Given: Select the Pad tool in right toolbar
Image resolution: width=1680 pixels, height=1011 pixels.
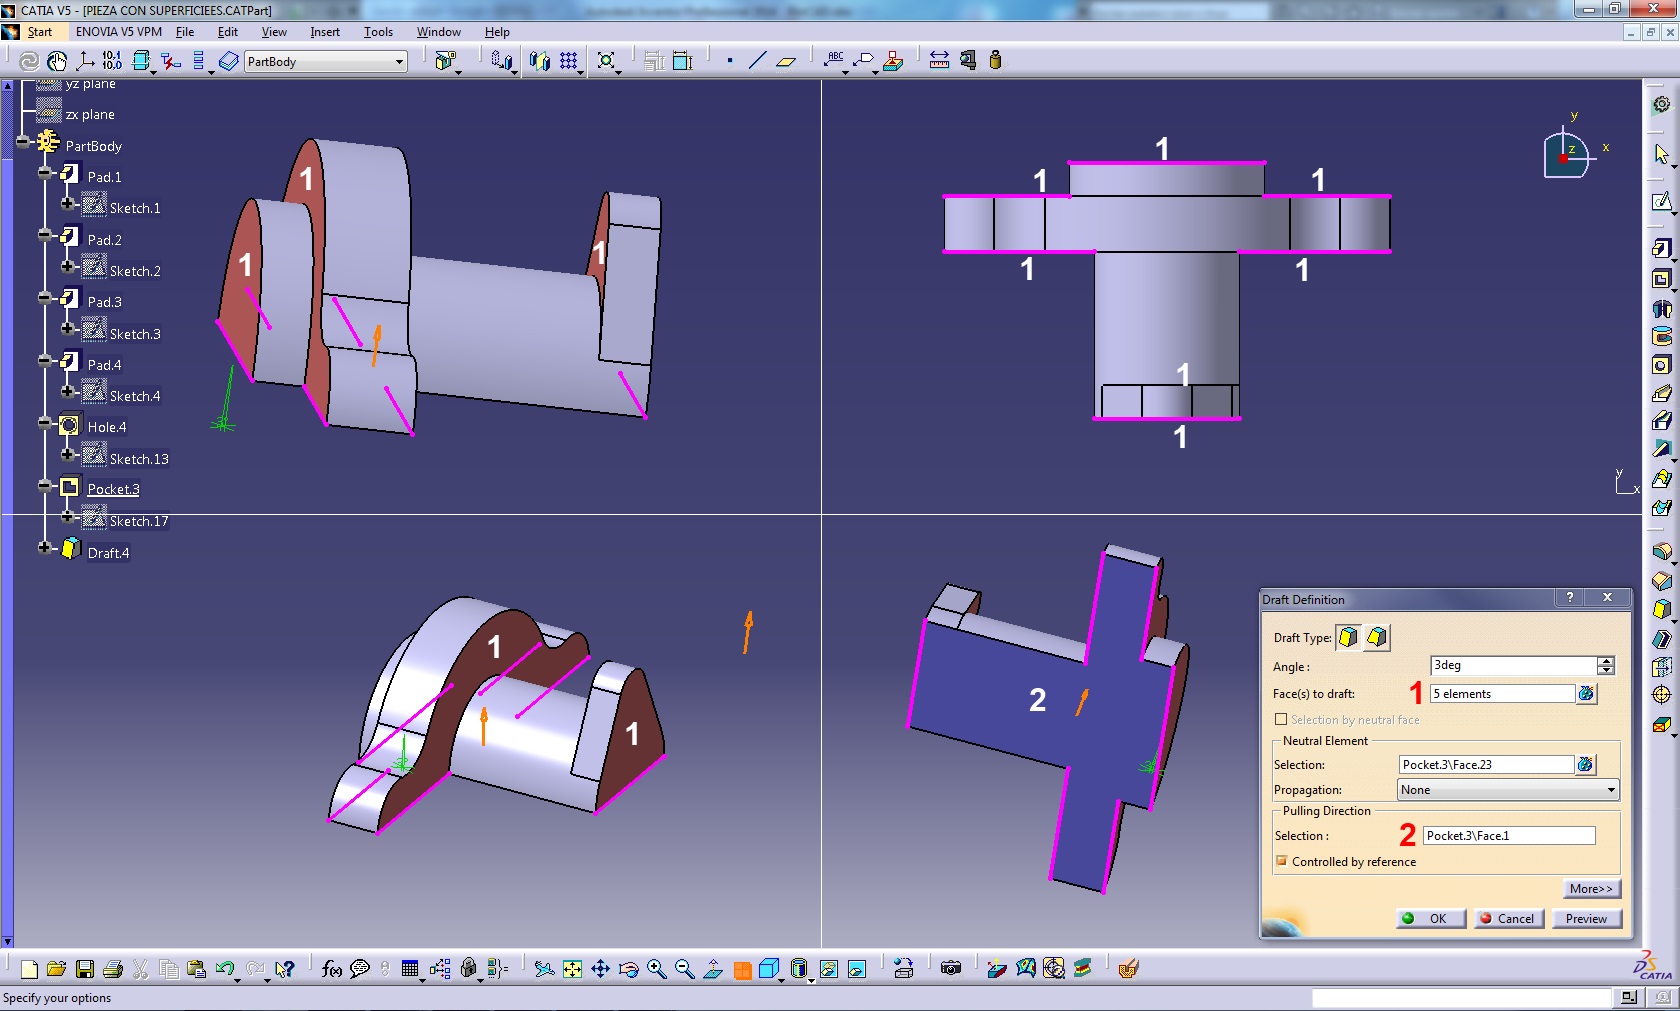Looking at the screenshot, I should 1661,248.
